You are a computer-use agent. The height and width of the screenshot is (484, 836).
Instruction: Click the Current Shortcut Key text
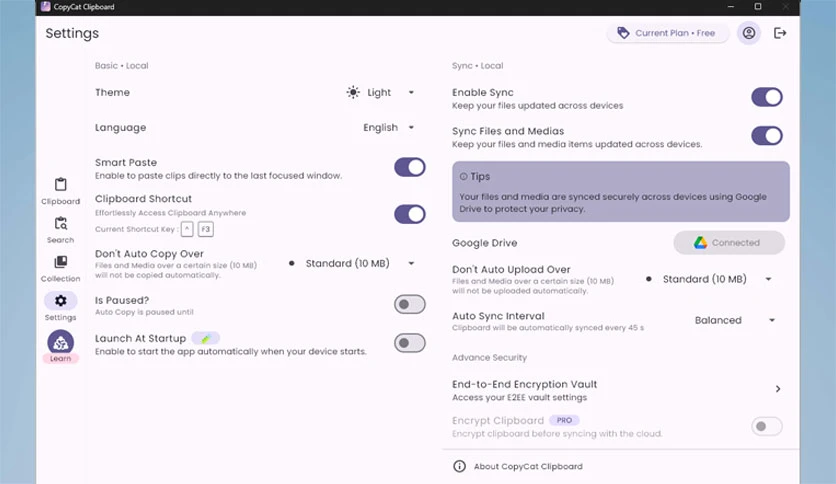click(136, 229)
